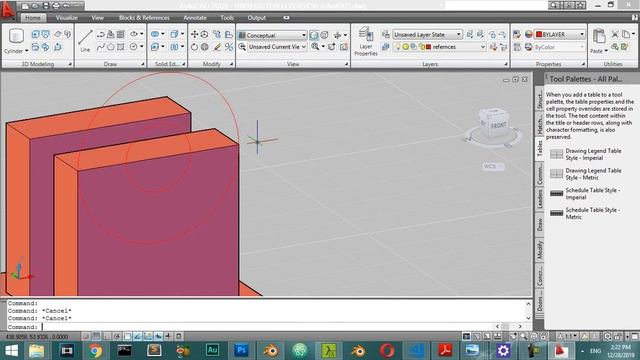Click the Windows Start button
This screenshot has height=360, width=640.
[11, 350]
